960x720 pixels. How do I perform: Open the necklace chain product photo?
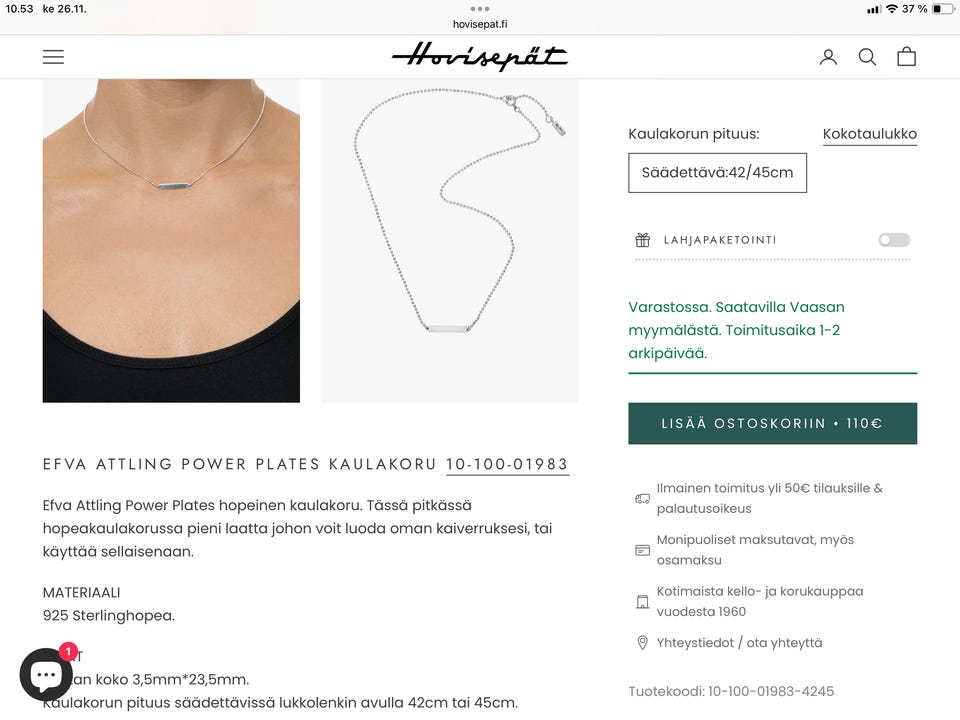449,241
